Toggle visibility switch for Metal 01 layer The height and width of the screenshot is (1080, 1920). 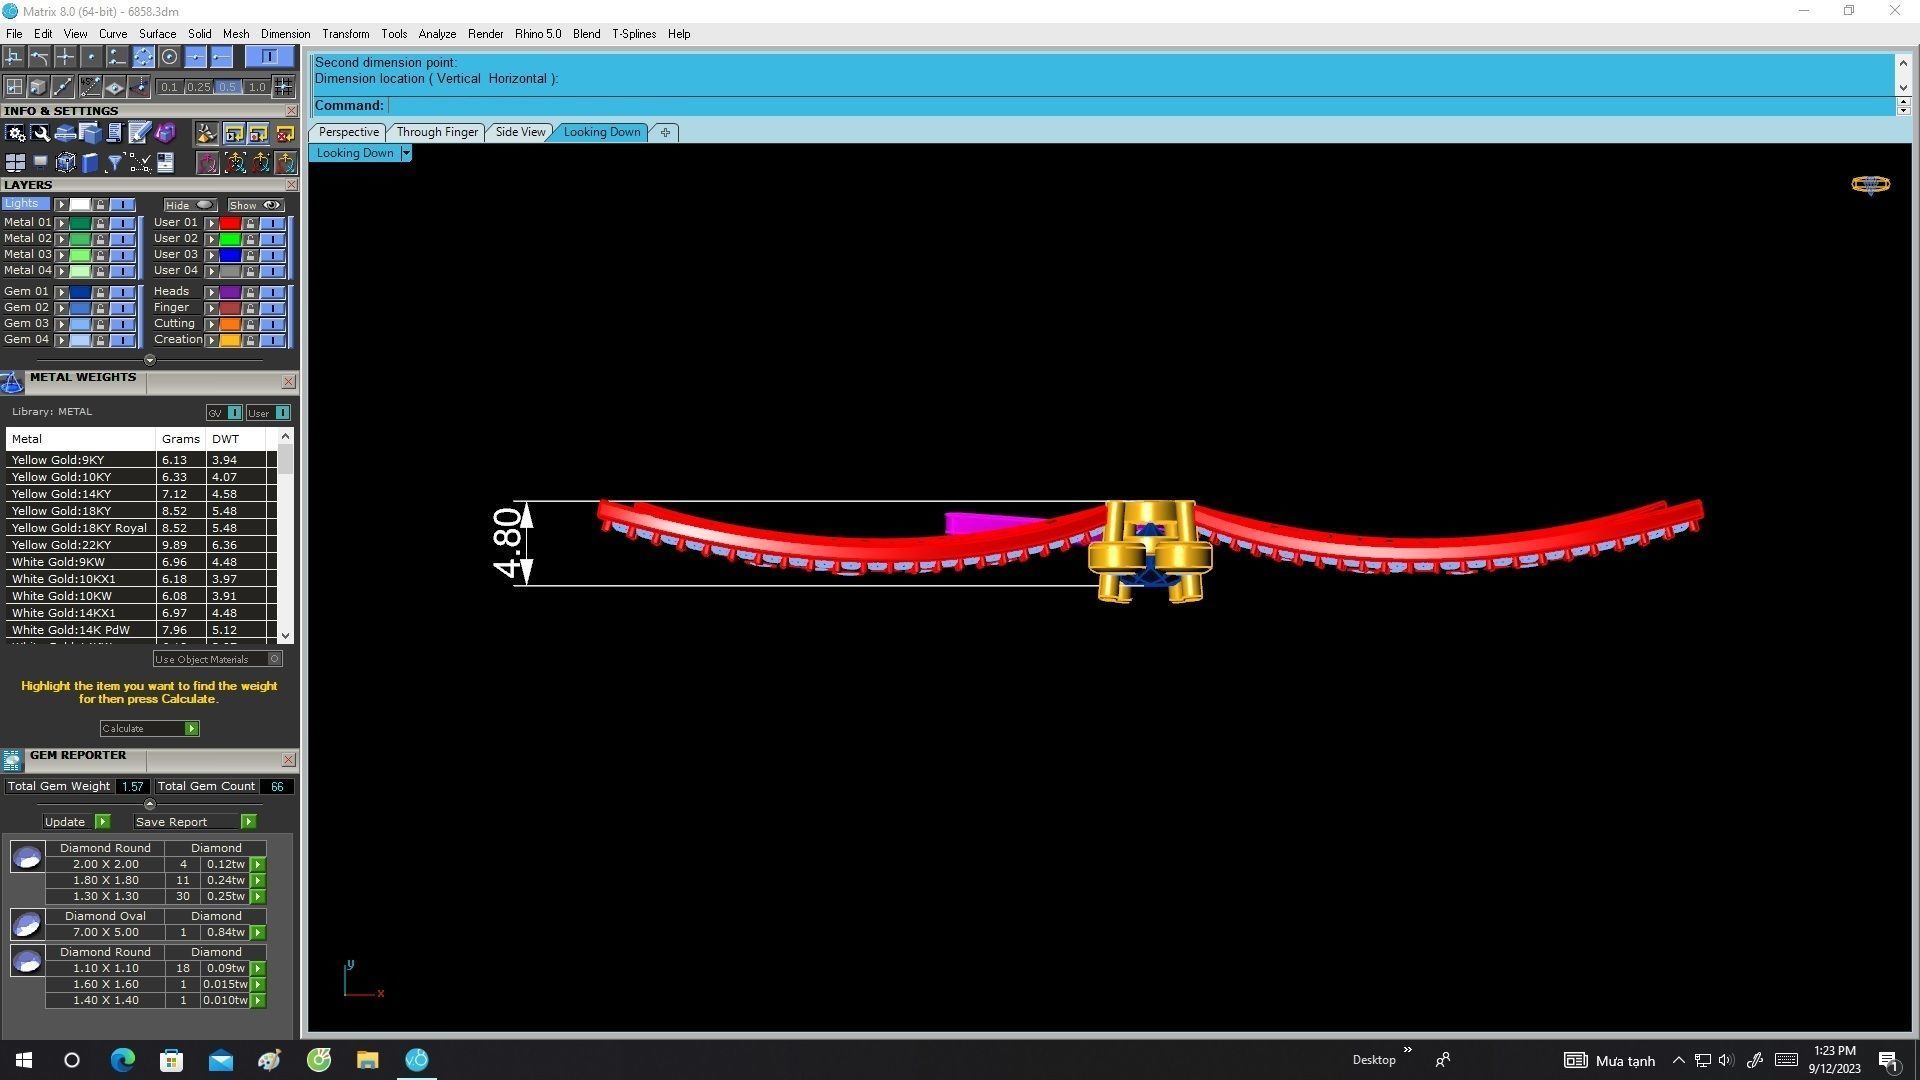coord(123,223)
